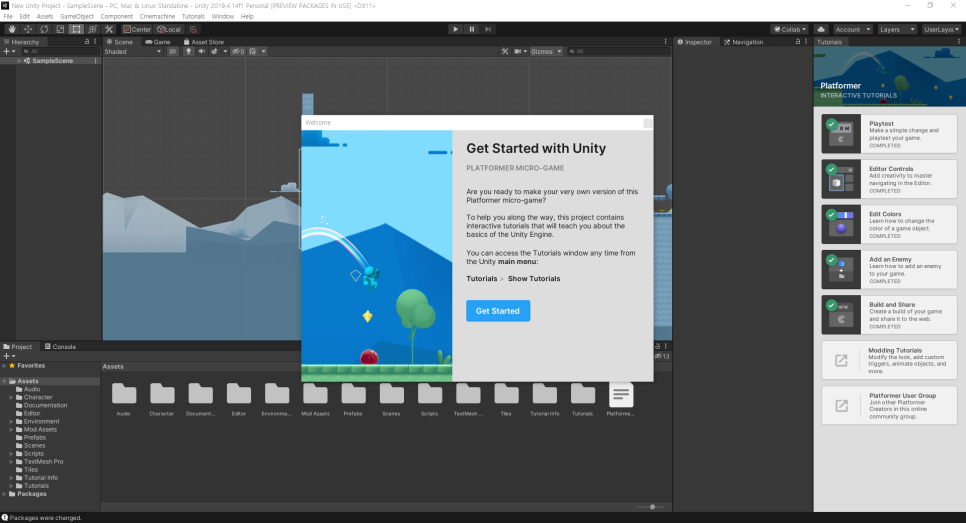The image size is (966, 523).
Task: Open the File menu
Action: 8,17
